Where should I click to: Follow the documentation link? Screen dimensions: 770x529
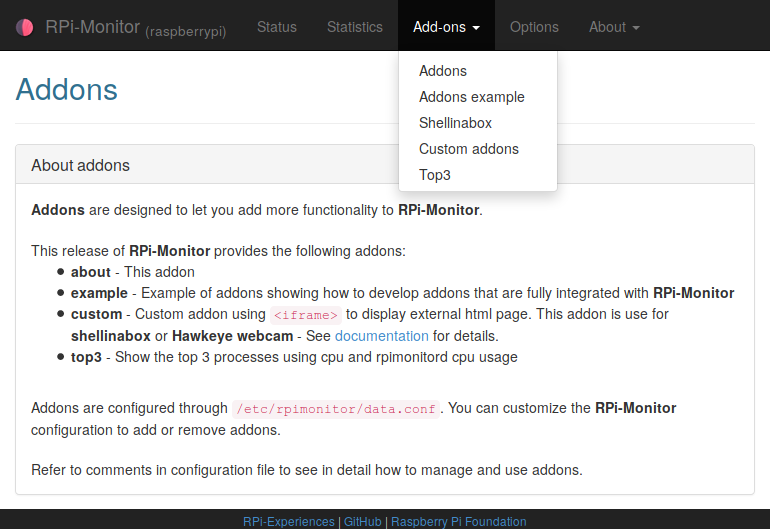point(382,336)
